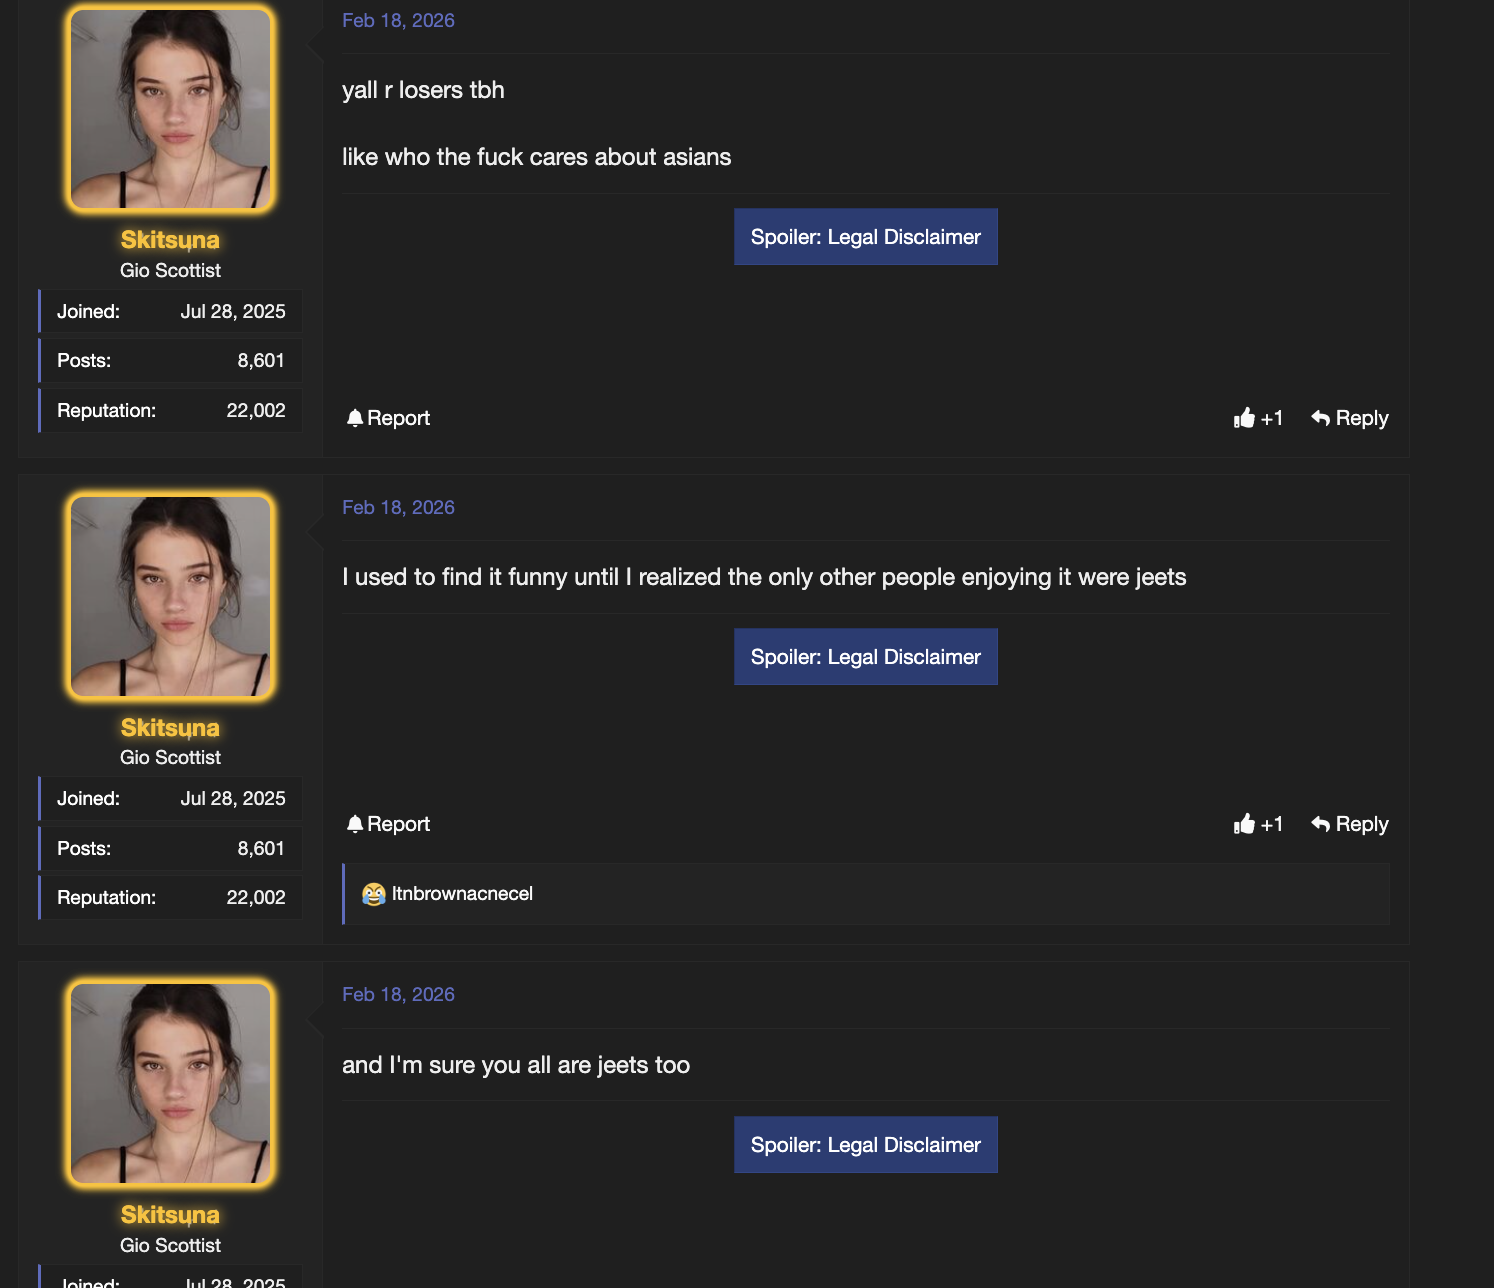Expand Legal Disclaimer spoiler under "you all are jeets too"
Viewport: 1494px width, 1288px height.
pyautogui.click(x=865, y=1145)
